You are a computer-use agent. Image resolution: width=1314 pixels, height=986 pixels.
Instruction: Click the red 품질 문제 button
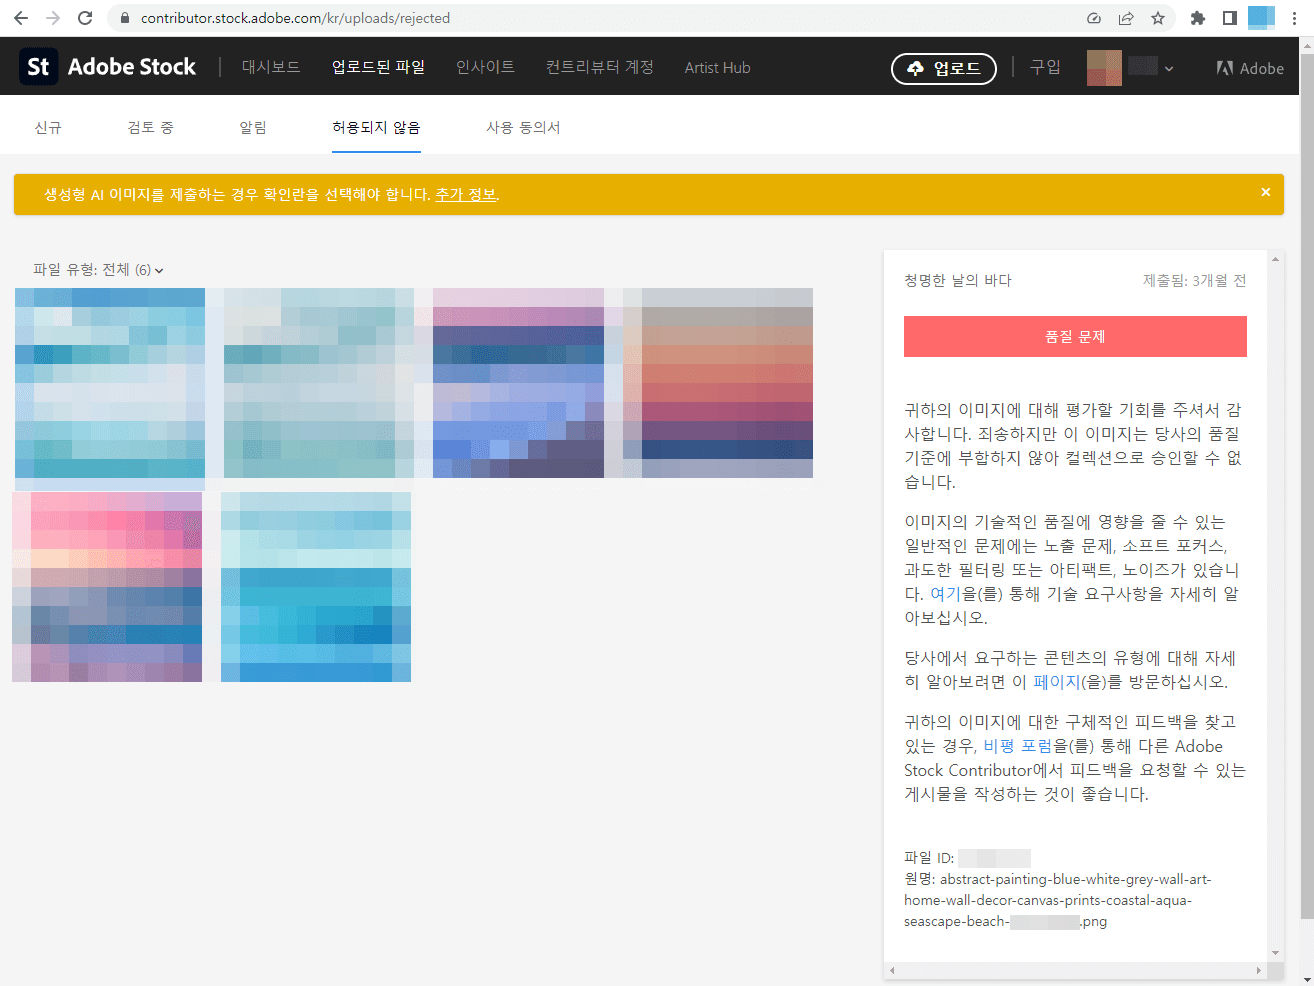(1075, 337)
